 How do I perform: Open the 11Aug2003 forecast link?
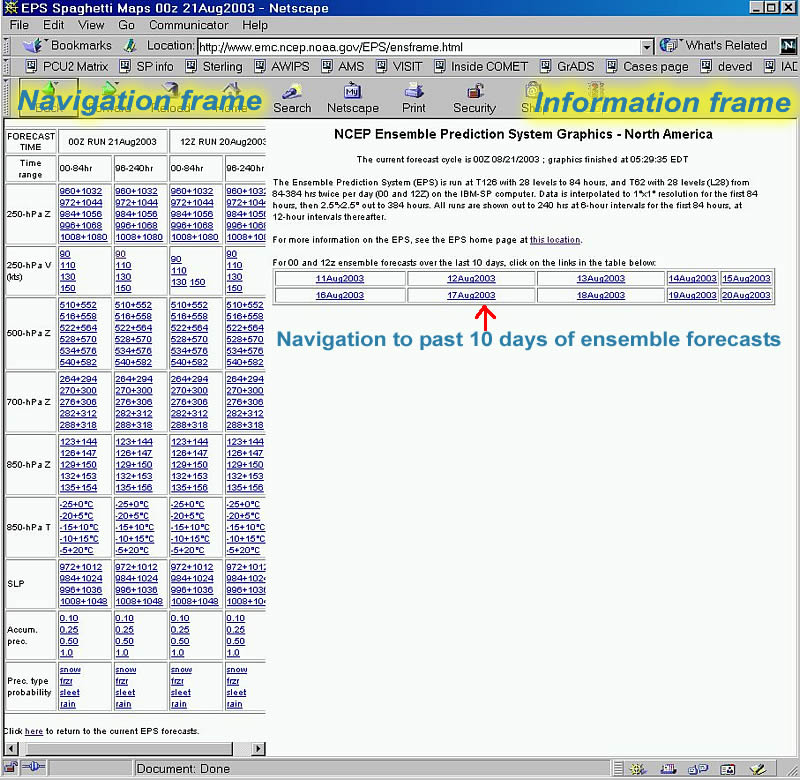pos(339,279)
